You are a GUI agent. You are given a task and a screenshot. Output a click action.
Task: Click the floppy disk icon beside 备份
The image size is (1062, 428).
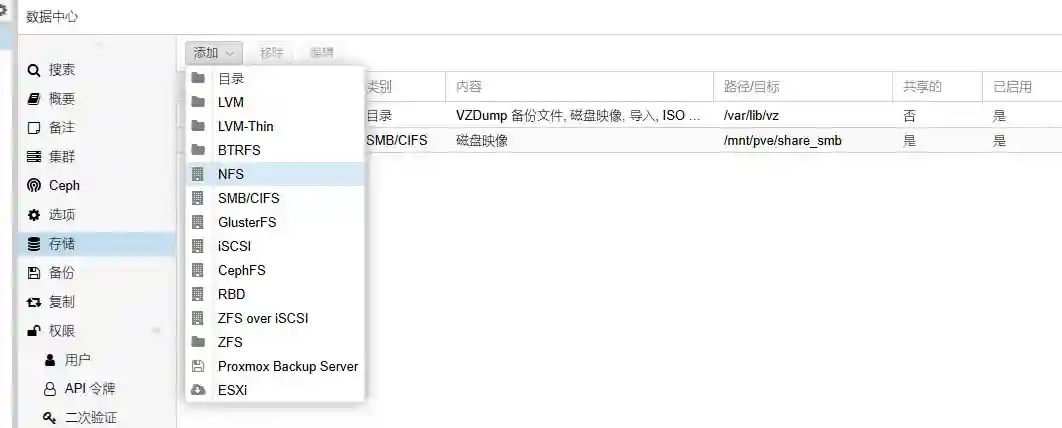point(34,273)
